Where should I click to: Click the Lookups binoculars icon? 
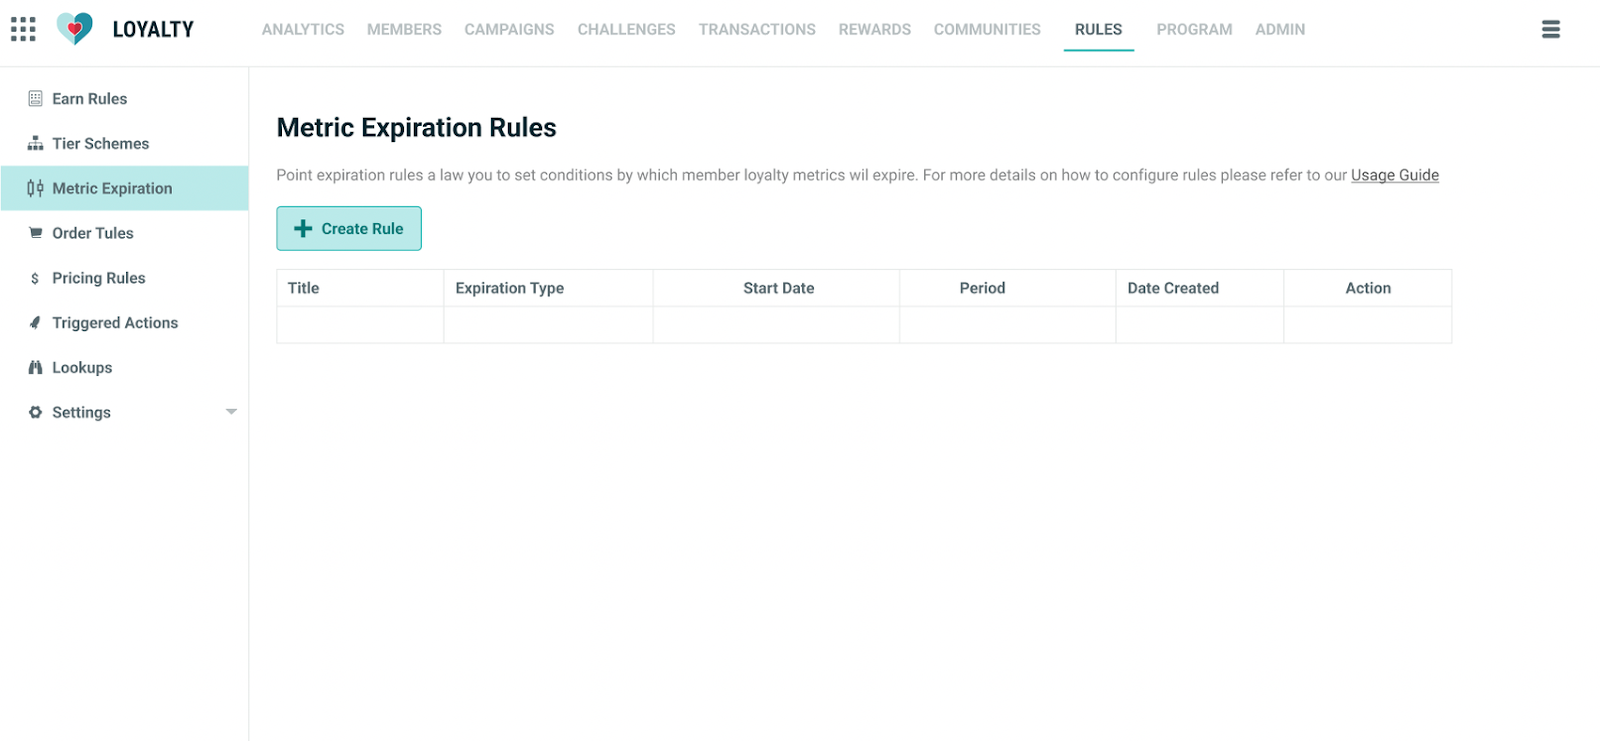point(35,368)
